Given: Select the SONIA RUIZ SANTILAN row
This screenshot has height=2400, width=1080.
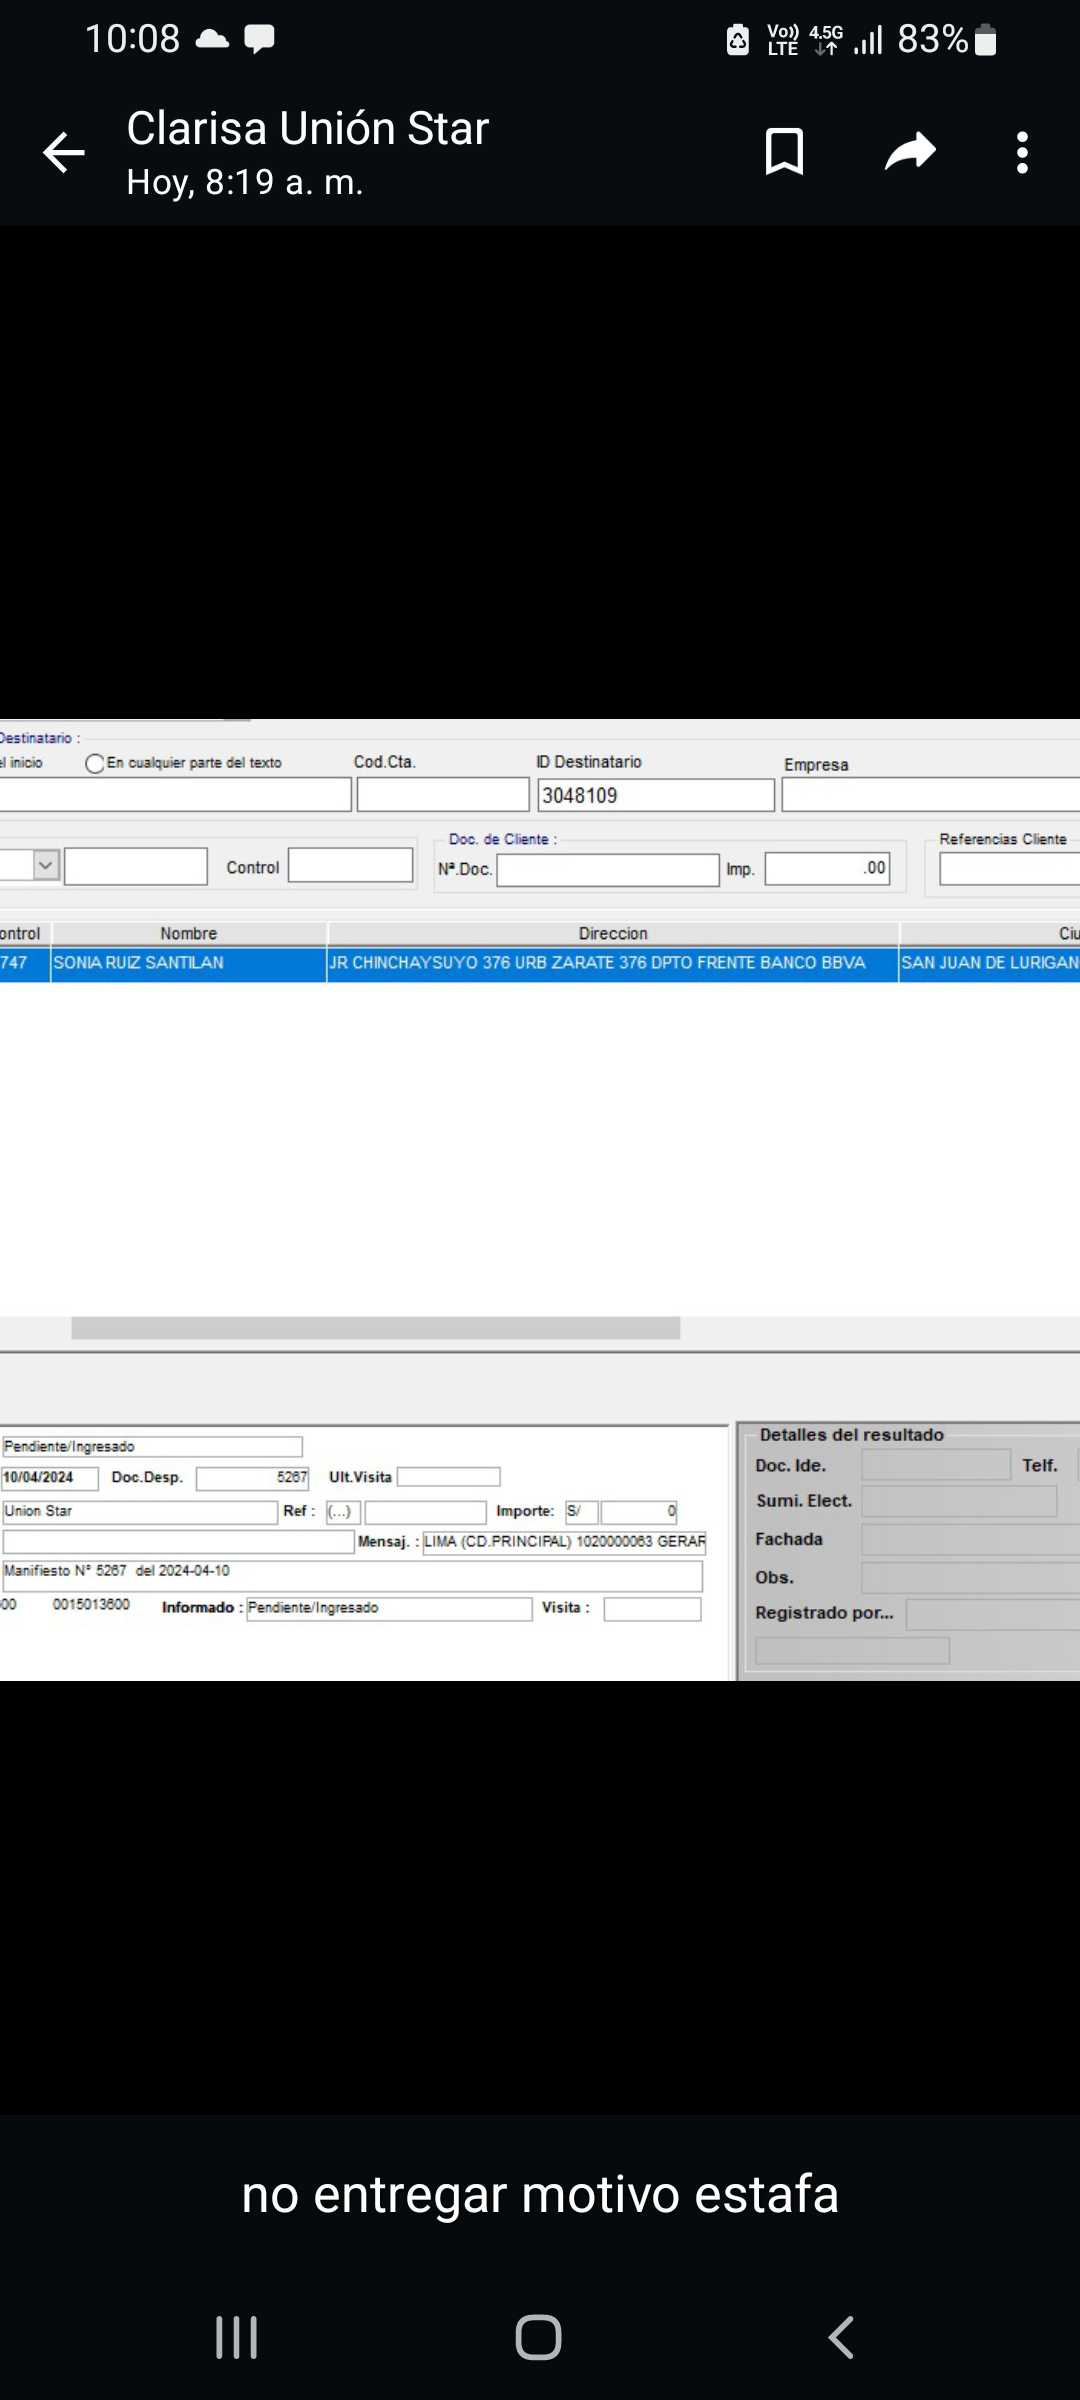Looking at the screenshot, I should pyautogui.click(x=188, y=963).
